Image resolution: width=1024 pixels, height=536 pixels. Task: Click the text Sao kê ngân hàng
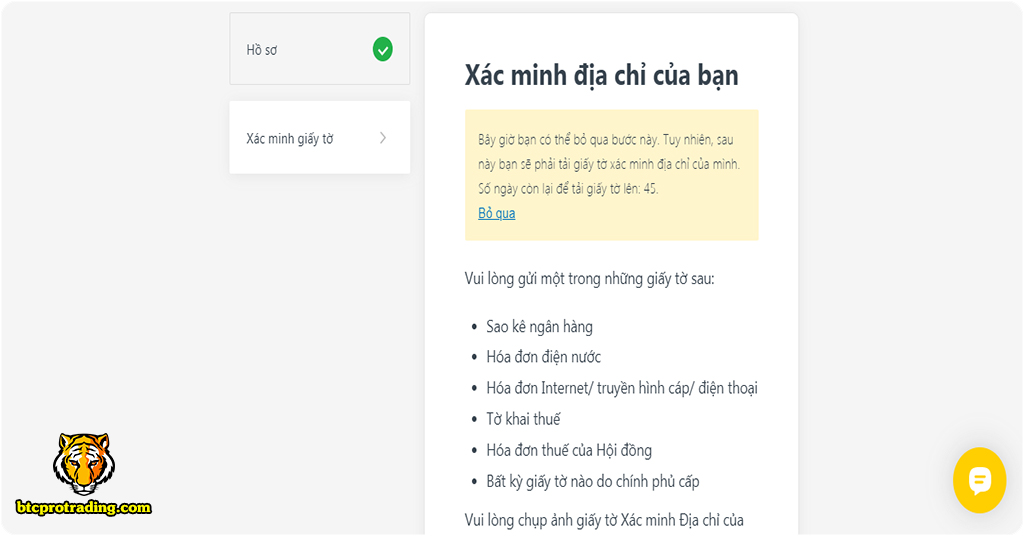coord(539,326)
